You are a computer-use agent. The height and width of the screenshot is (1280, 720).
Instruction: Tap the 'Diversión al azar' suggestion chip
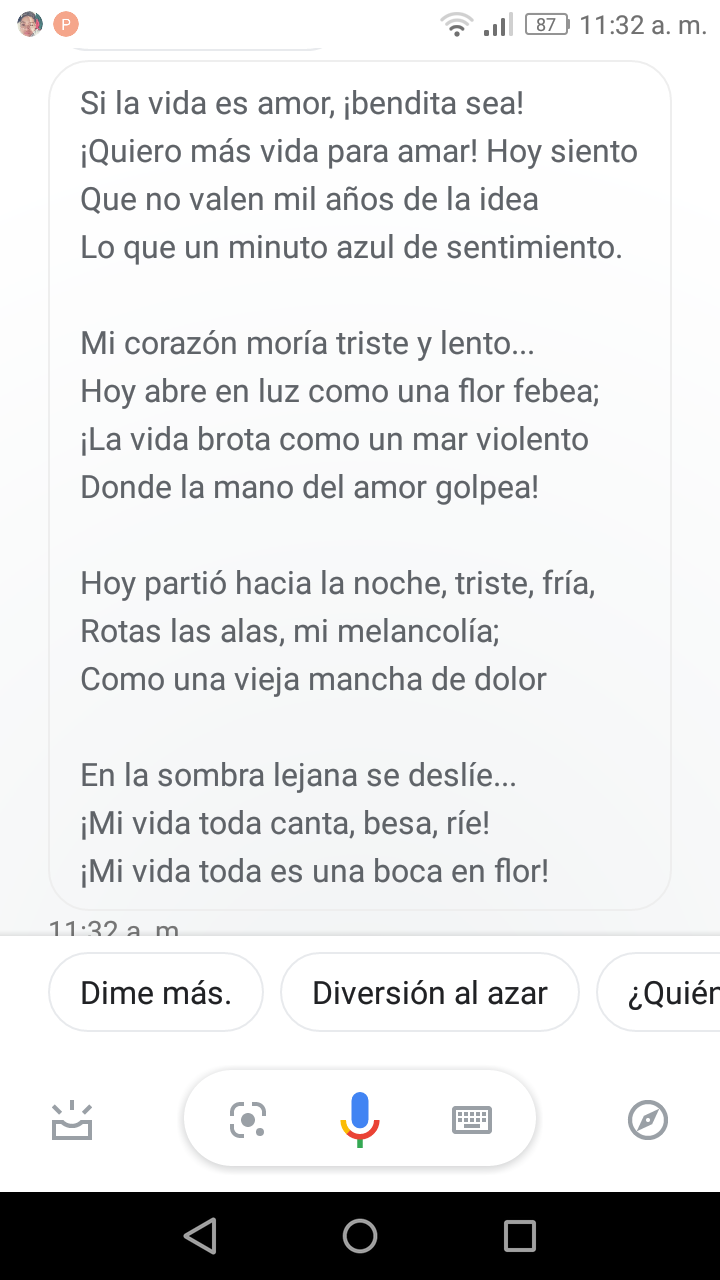click(430, 993)
